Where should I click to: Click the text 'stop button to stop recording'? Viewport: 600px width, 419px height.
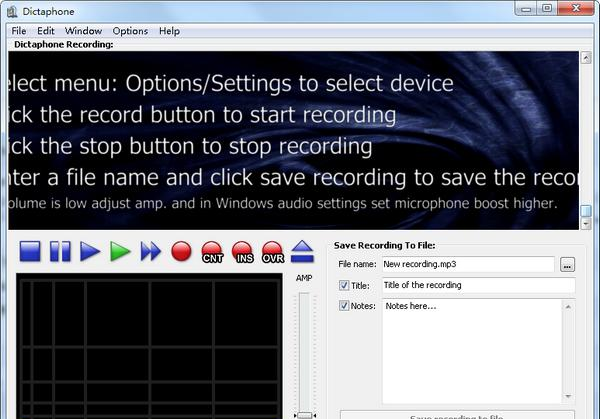tap(225, 147)
